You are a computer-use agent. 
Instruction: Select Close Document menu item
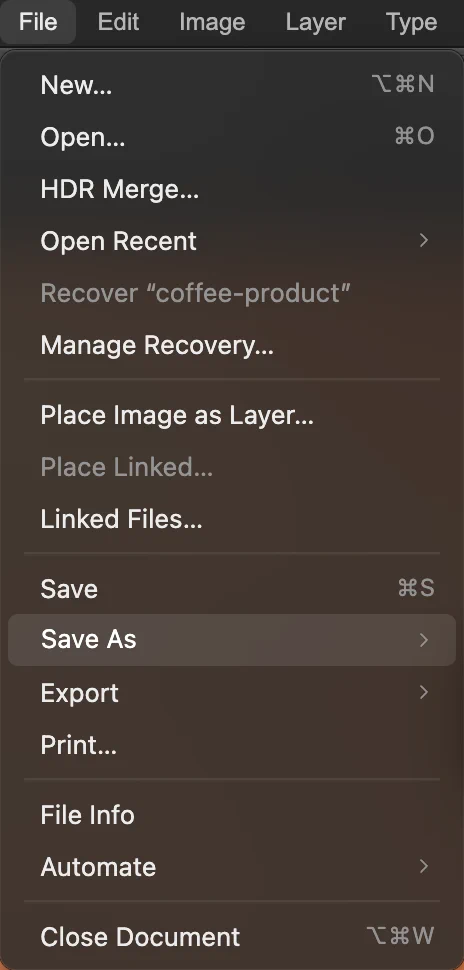(232, 937)
